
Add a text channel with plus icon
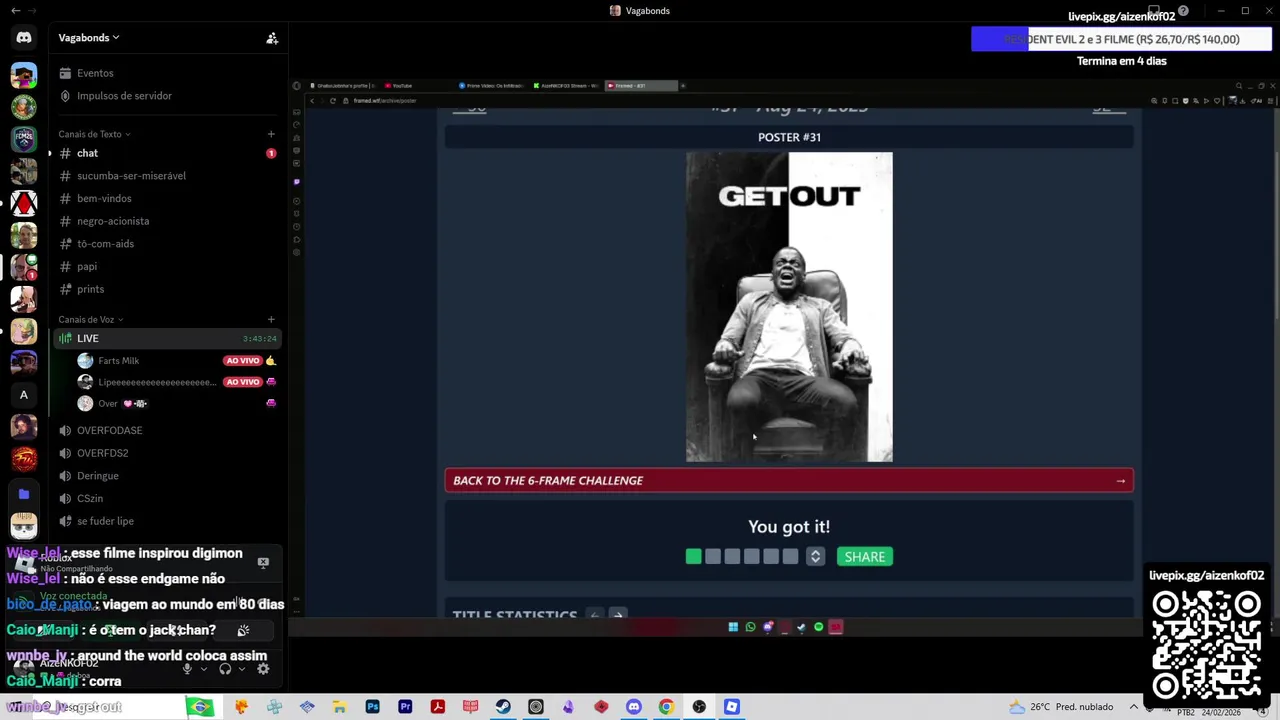click(x=271, y=134)
